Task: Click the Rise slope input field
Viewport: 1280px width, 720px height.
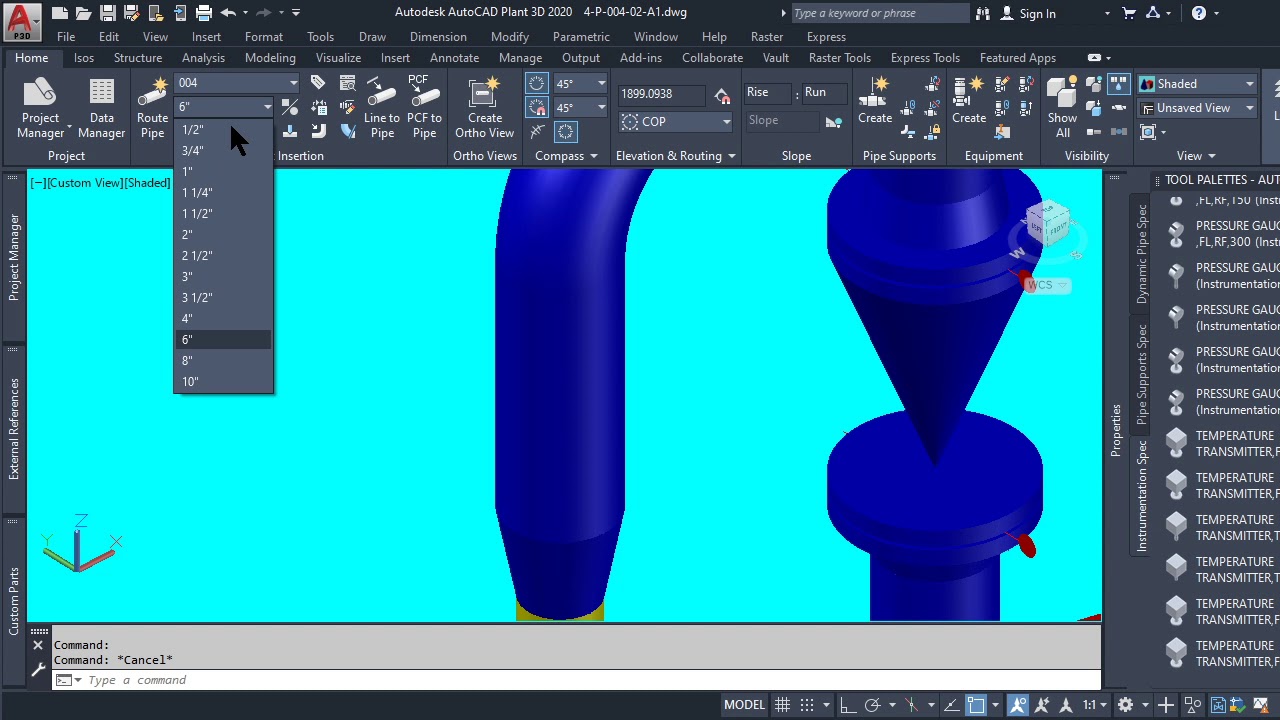Action: (770, 93)
